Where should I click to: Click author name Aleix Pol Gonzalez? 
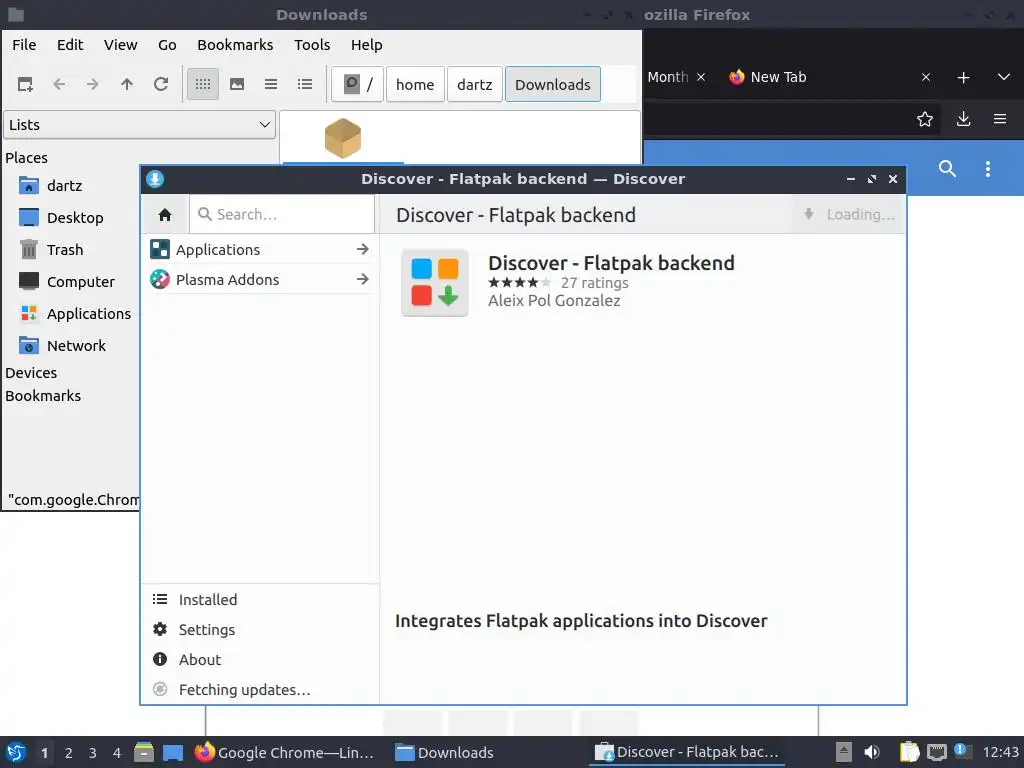[554, 300]
